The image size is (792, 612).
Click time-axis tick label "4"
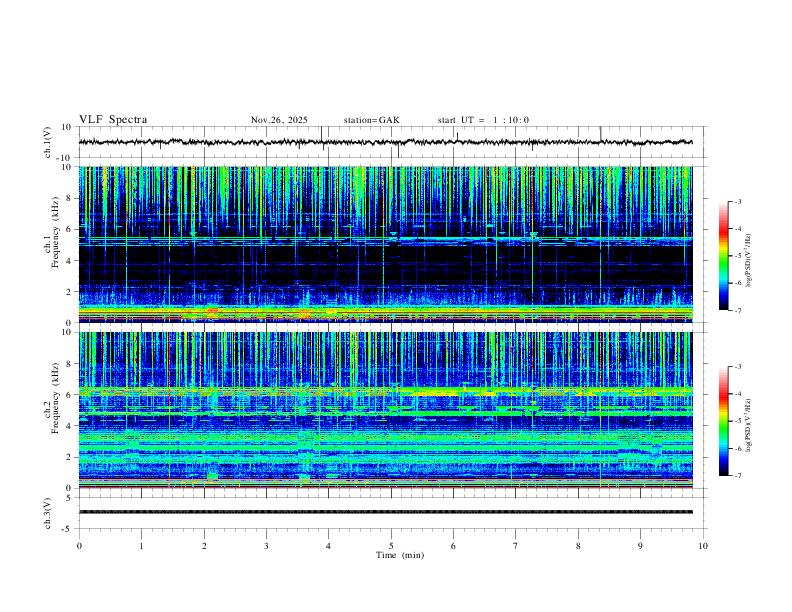point(328,546)
